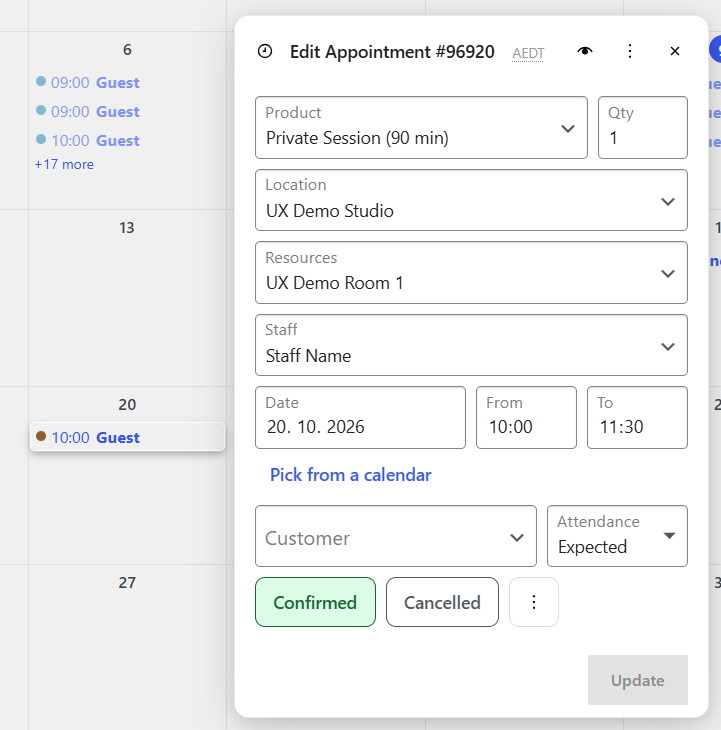Select the Cancelled status button
Image resolution: width=721 pixels, height=730 pixels.
pyautogui.click(x=442, y=602)
